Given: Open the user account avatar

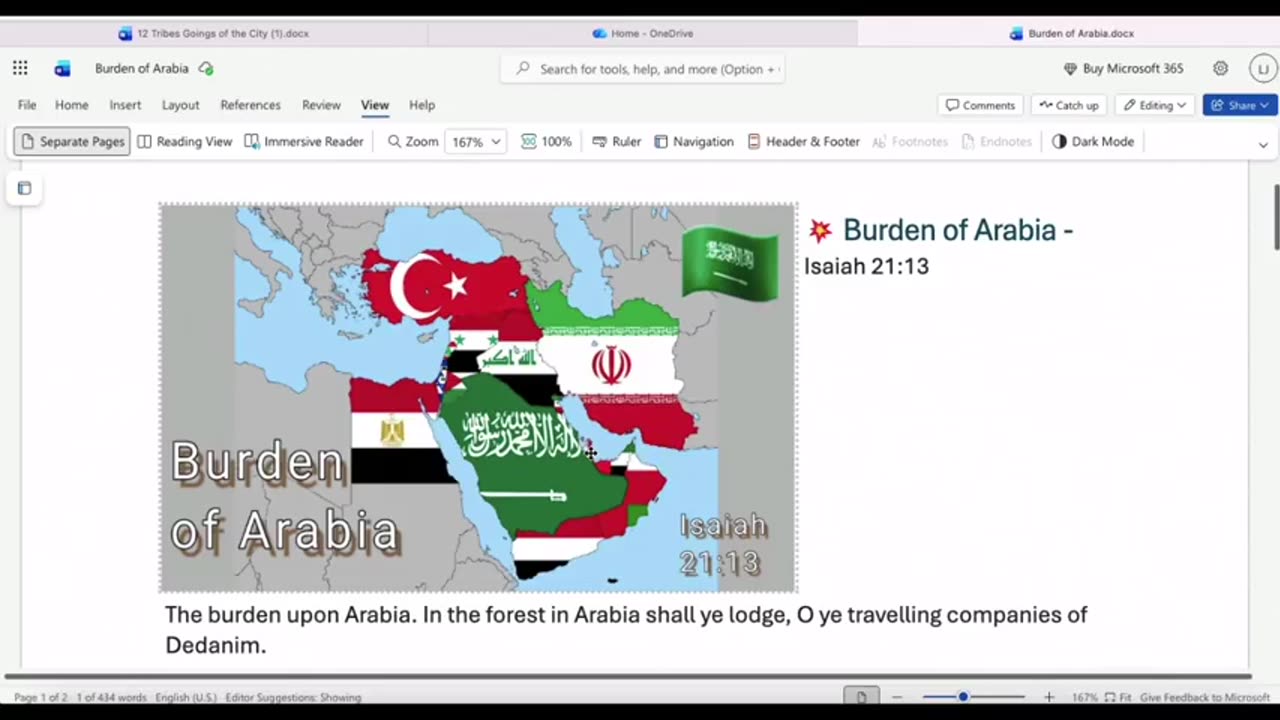Looking at the screenshot, I should 1263,68.
